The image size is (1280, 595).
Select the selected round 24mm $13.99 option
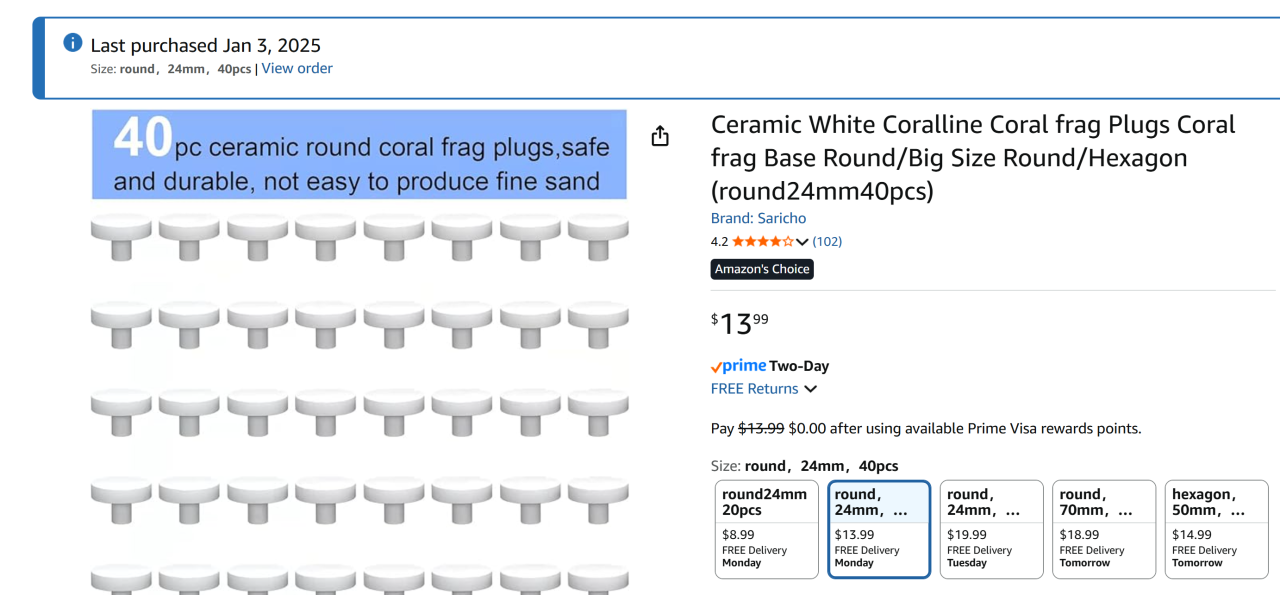(879, 529)
